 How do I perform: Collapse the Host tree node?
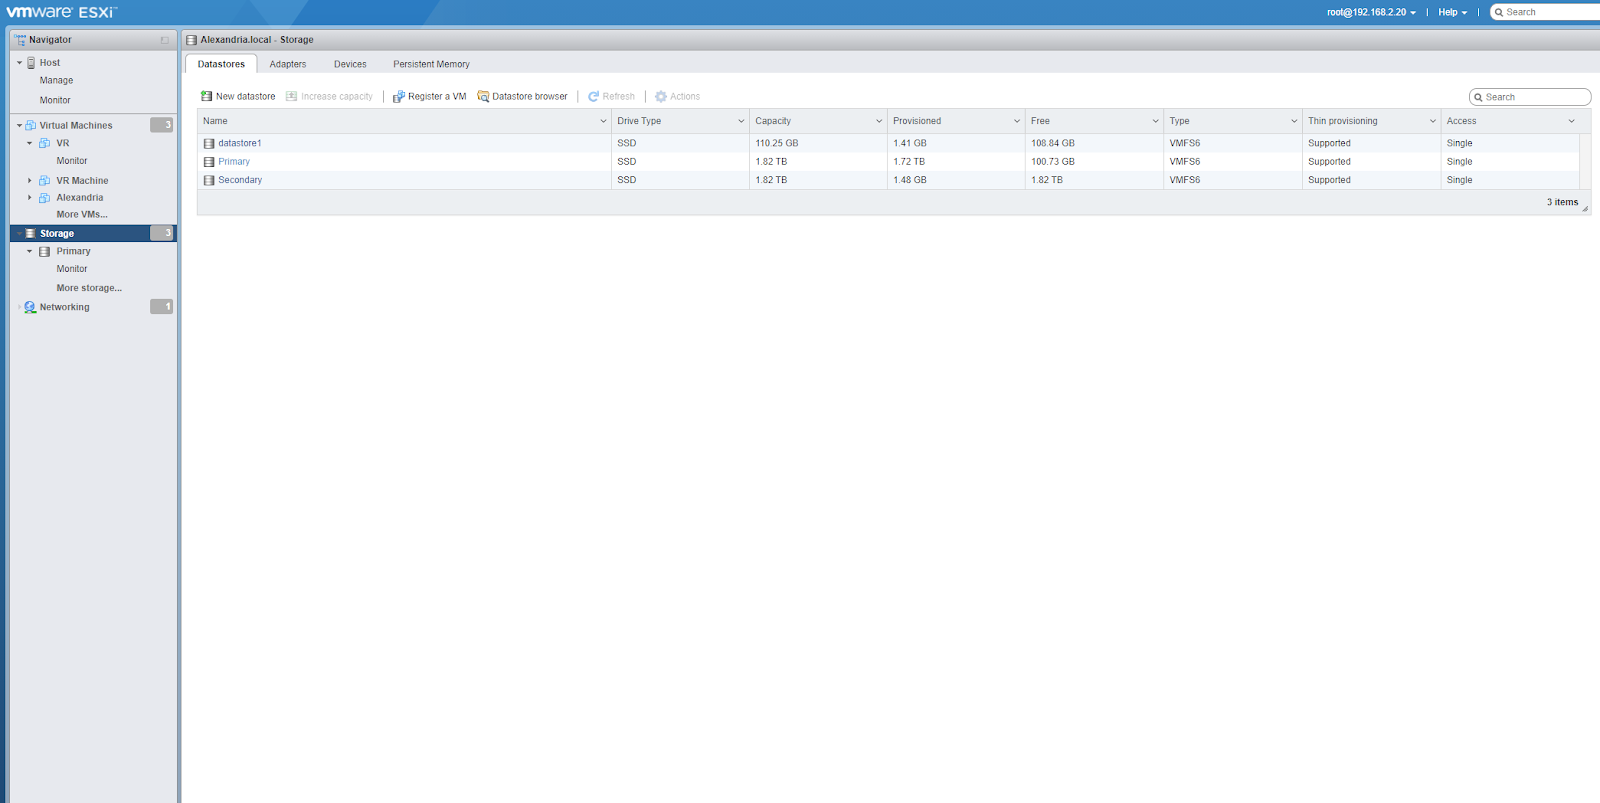pos(19,62)
